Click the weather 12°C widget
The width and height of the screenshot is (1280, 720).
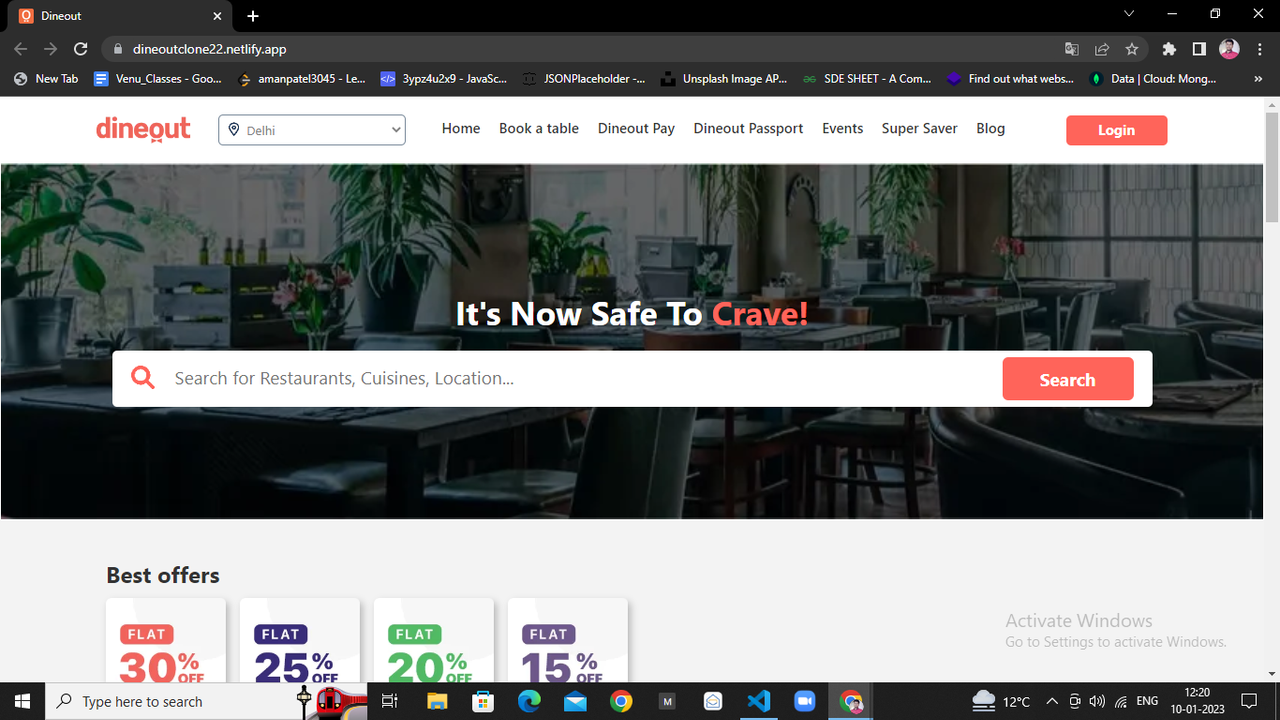click(x=1001, y=701)
